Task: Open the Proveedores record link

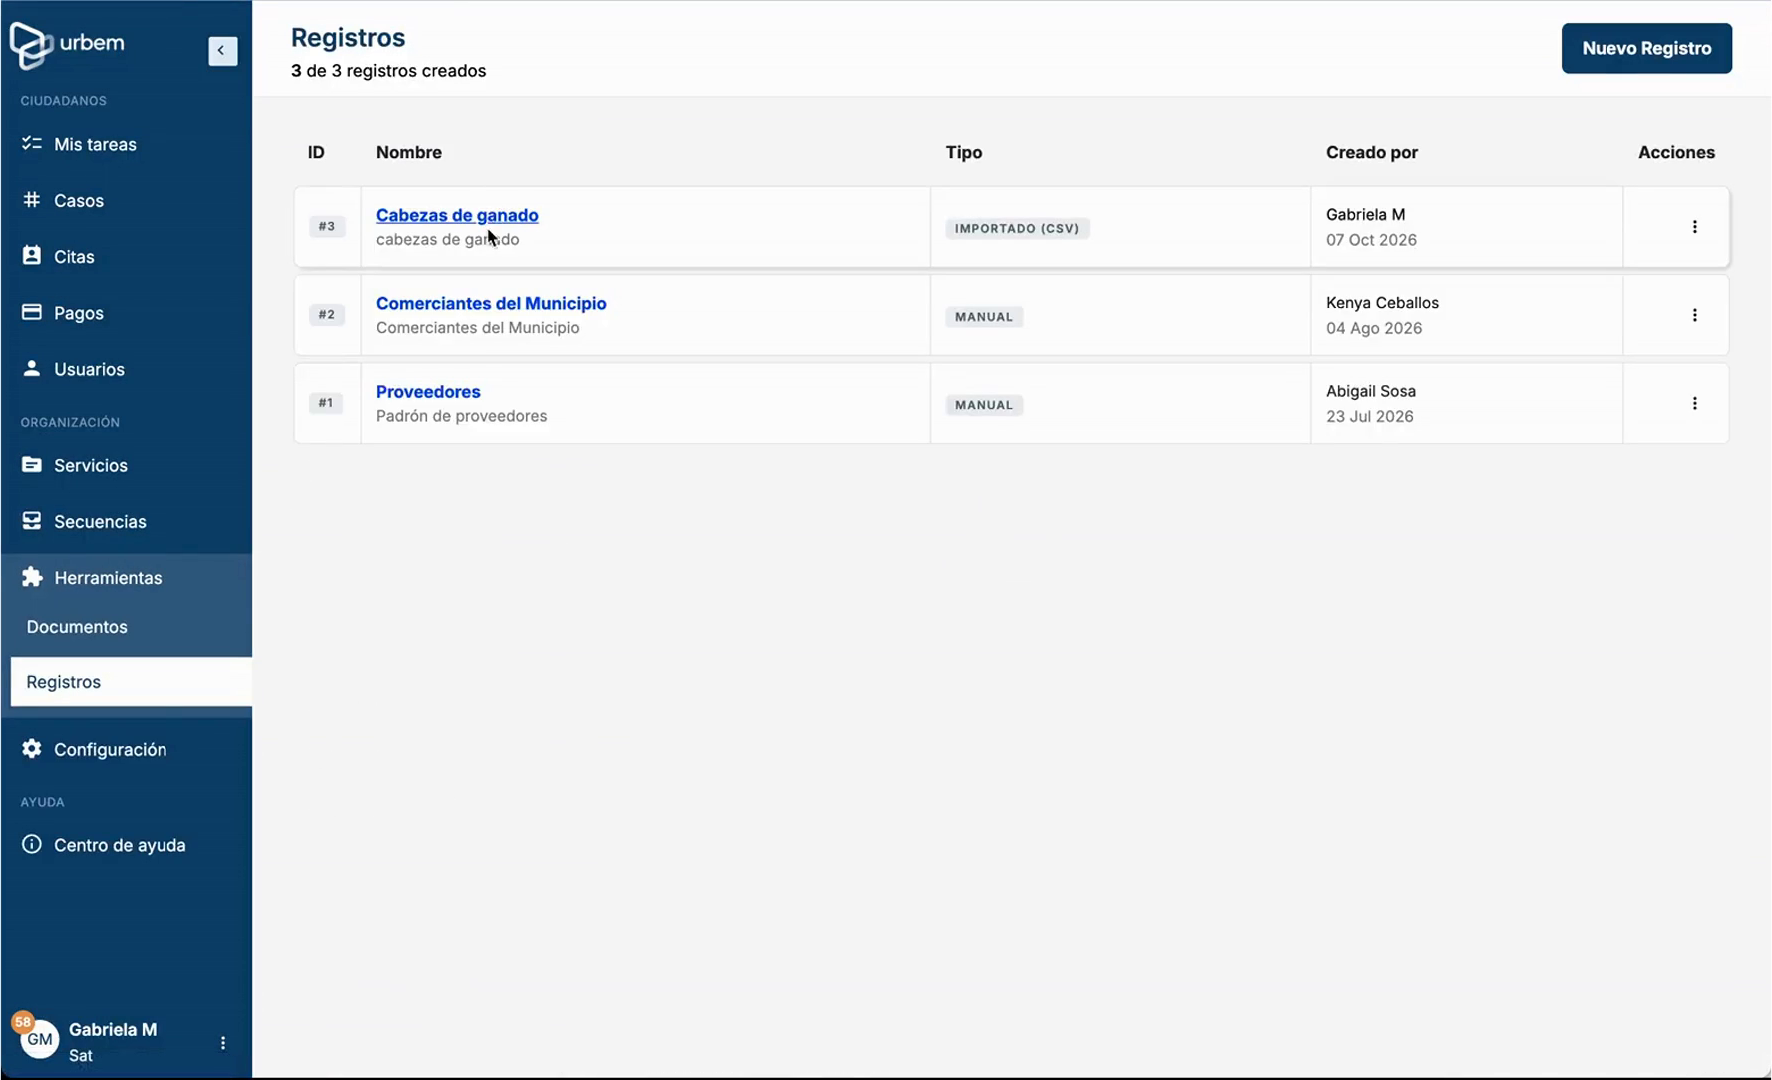Action: click(428, 391)
